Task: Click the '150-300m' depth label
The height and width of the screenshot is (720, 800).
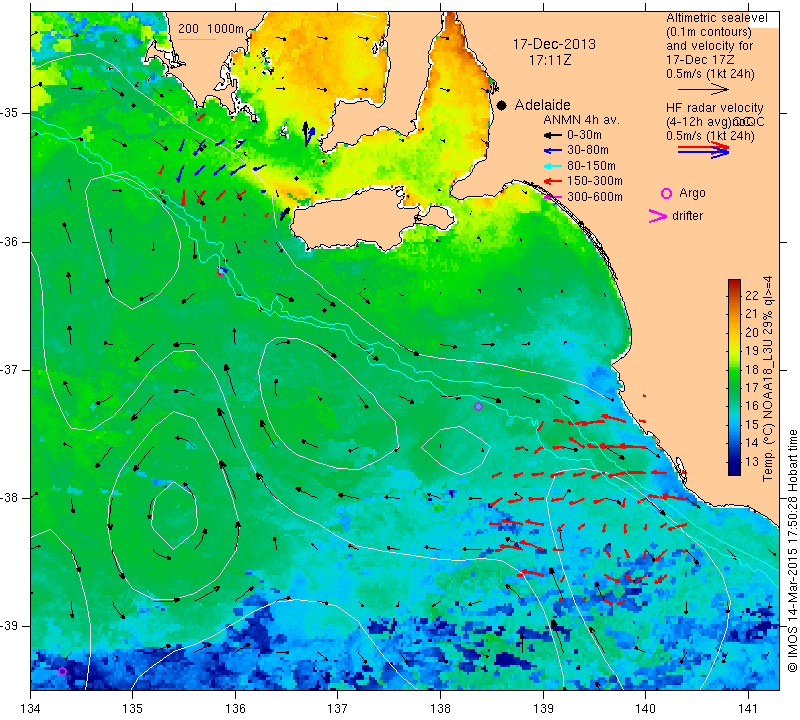Action: [594, 181]
